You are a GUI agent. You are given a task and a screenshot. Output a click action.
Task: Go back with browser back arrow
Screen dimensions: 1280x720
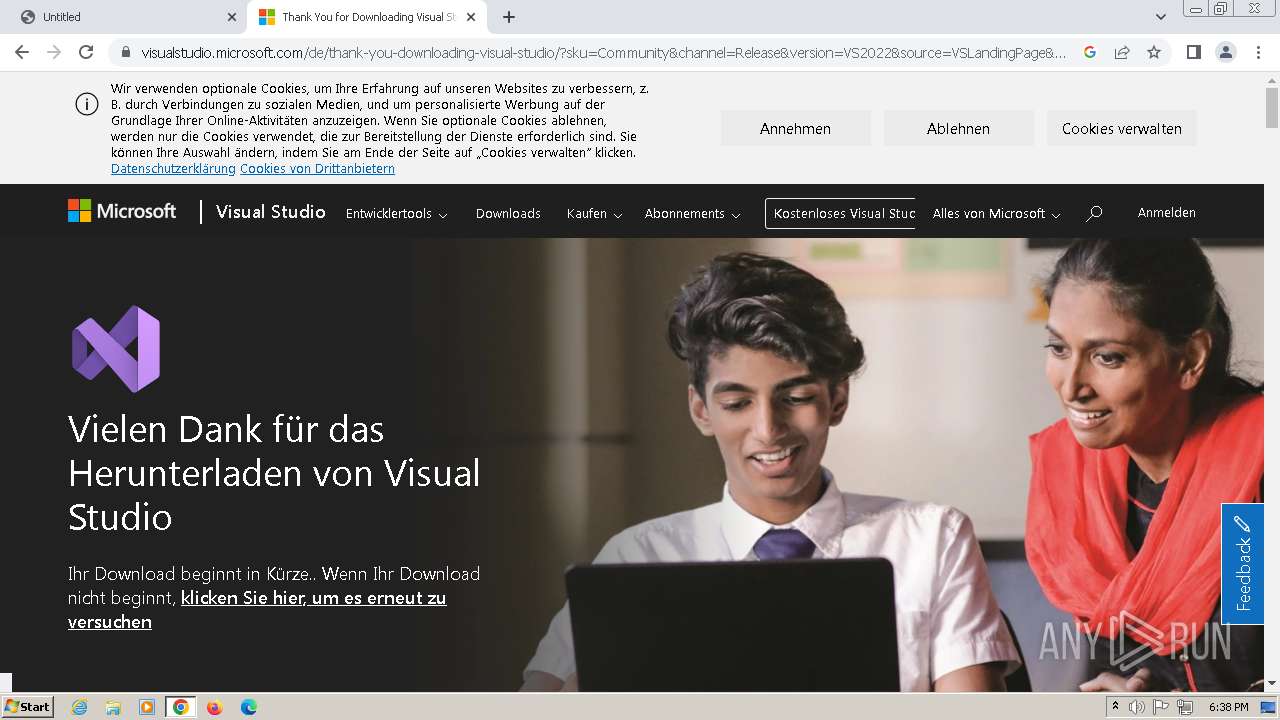pos(22,52)
